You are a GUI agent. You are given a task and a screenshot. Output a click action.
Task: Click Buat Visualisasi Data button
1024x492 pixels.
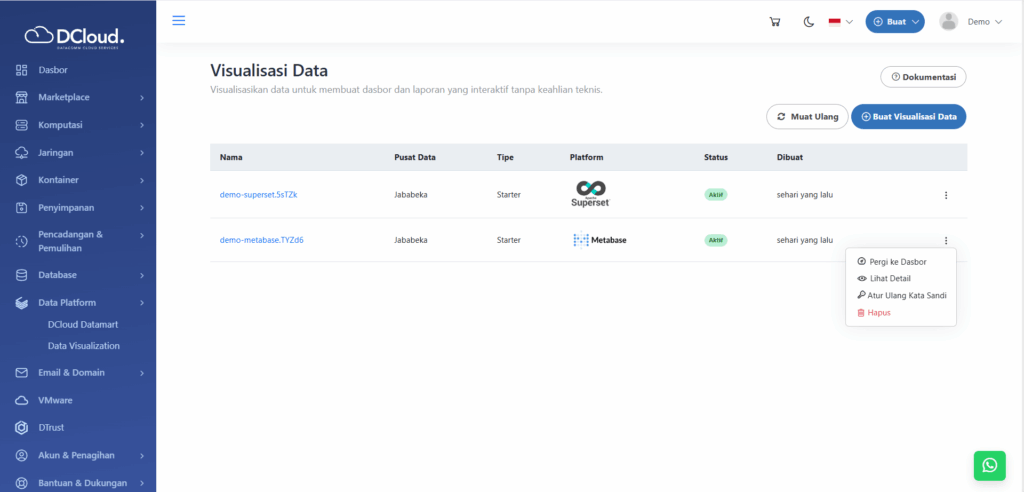[908, 117]
